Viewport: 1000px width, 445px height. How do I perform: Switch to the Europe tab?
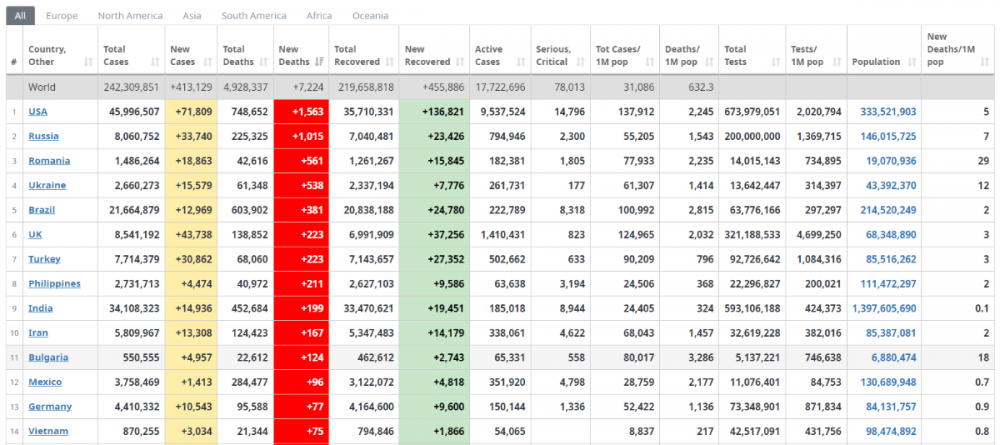coord(62,16)
